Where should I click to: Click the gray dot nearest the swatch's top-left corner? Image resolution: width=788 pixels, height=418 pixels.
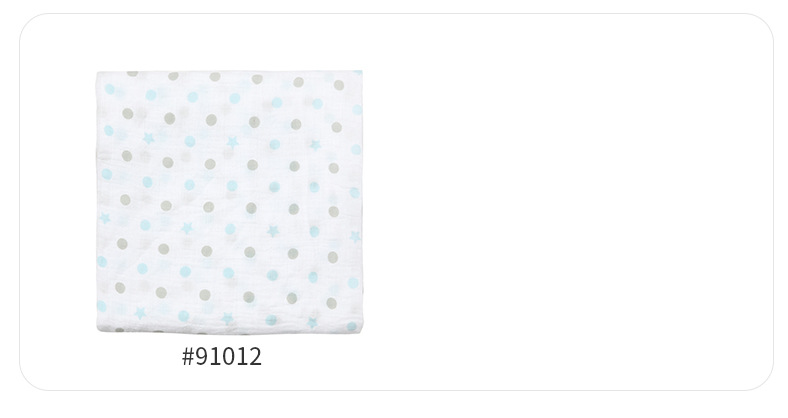click(x=133, y=73)
